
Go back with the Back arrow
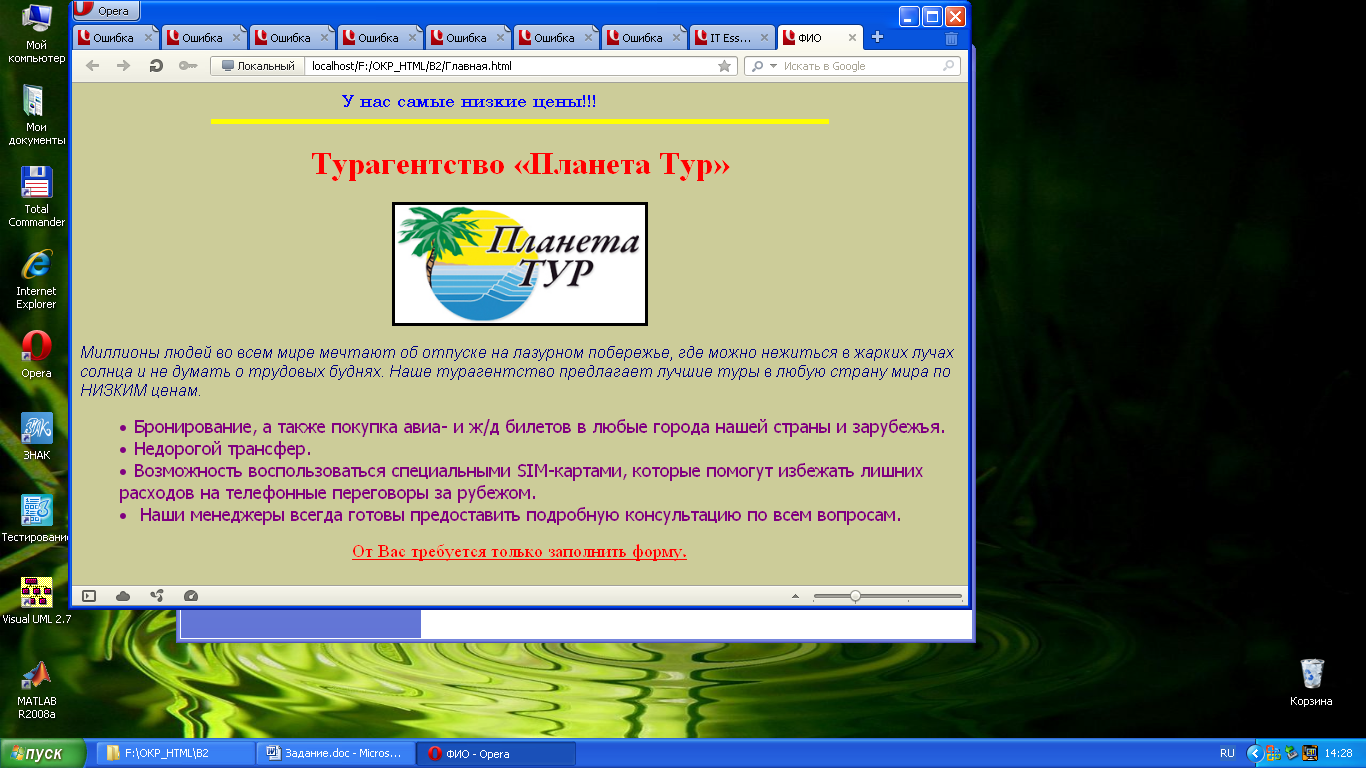92,66
